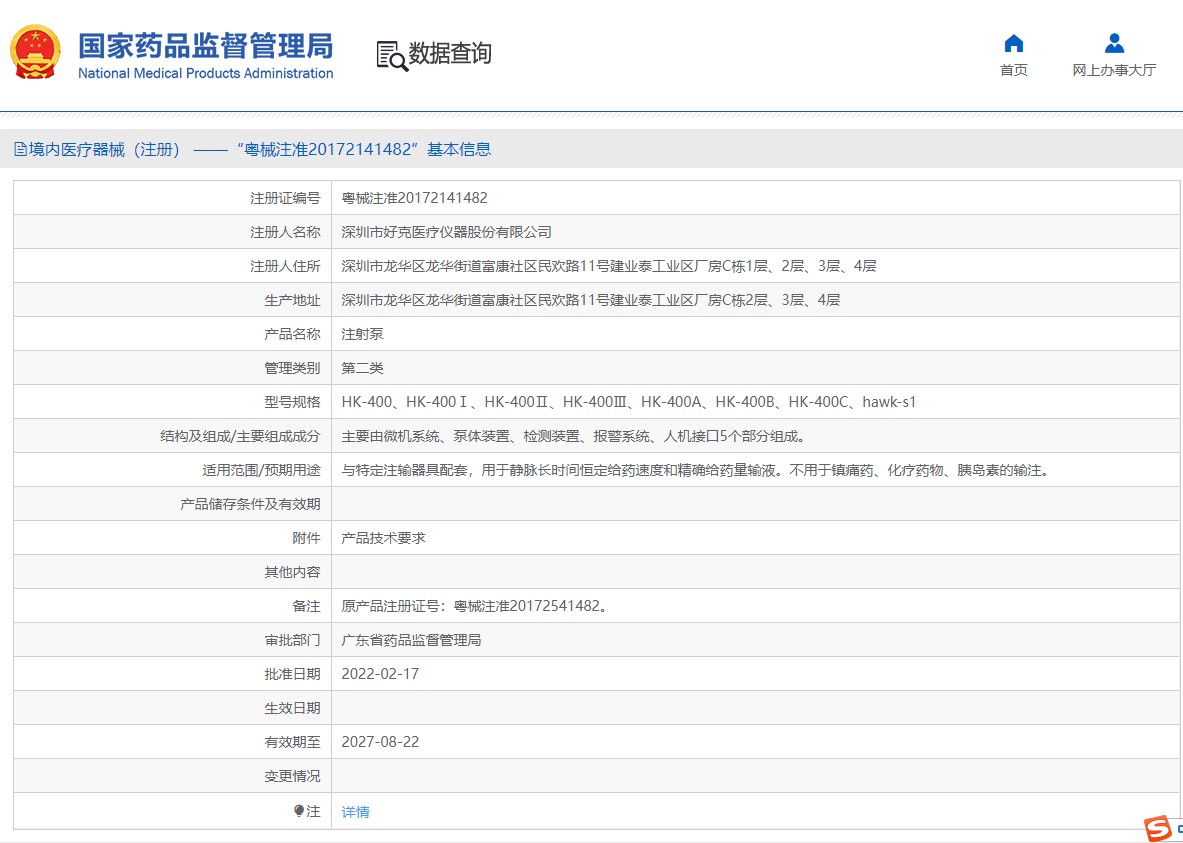Click the 数据查询 heading text
This screenshot has width=1183, height=843.
coord(450,54)
